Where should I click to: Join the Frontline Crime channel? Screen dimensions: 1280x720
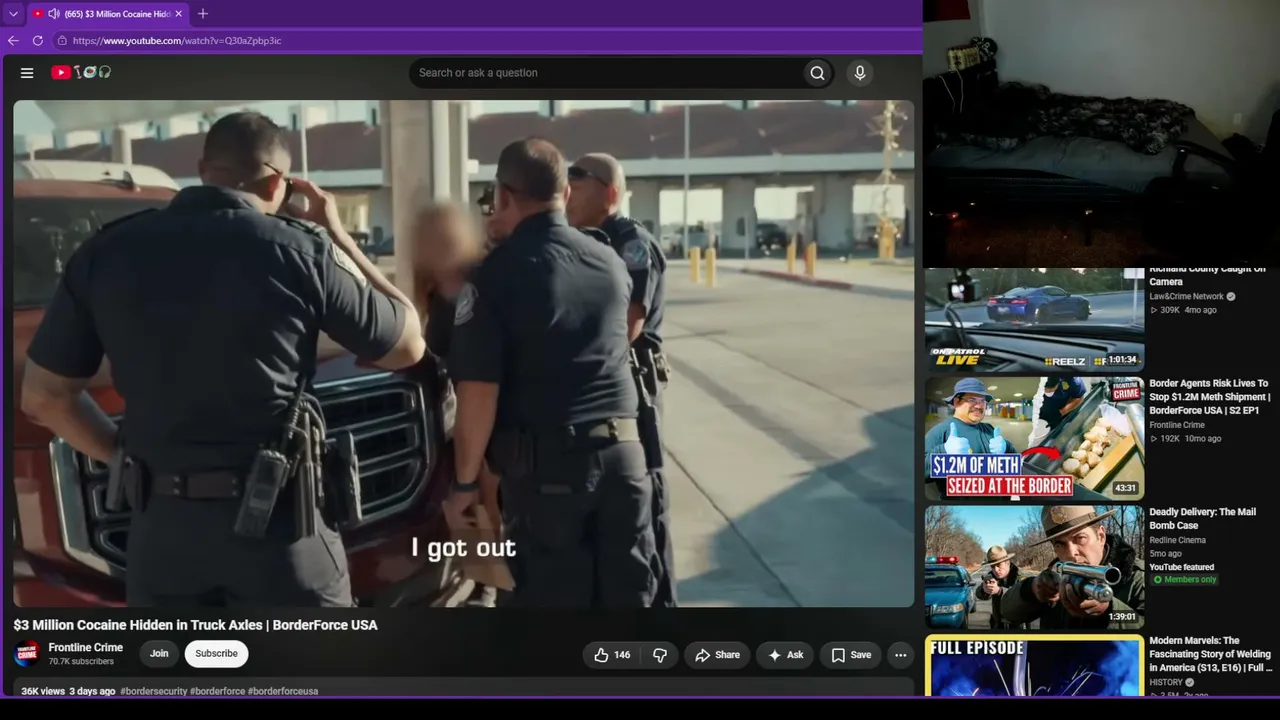[159, 654]
